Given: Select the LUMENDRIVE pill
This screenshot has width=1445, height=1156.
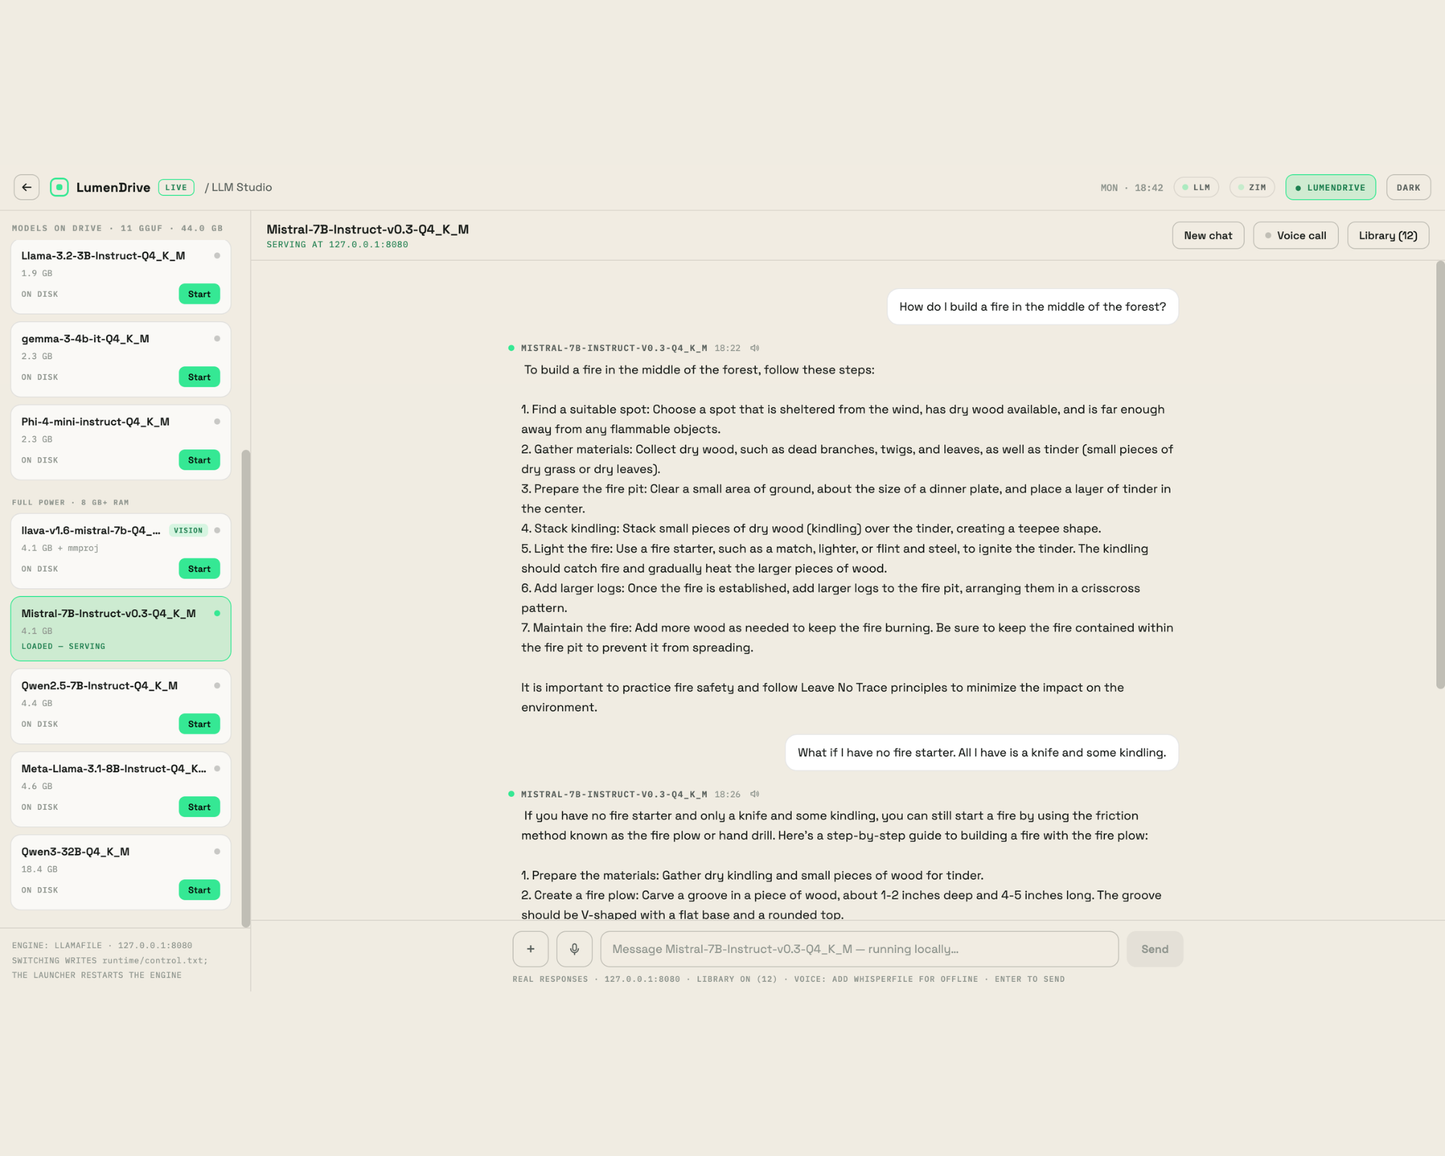Looking at the screenshot, I should pos(1330,187).
